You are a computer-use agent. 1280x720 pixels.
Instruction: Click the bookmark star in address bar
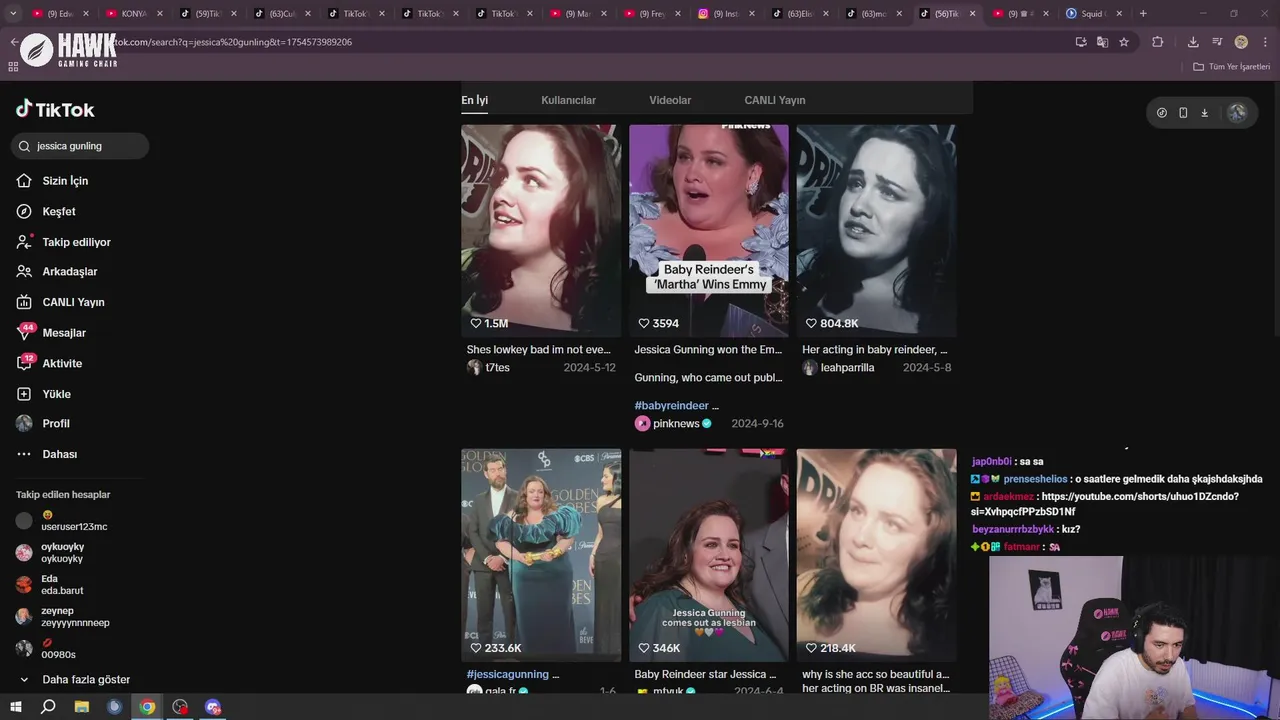click(x=1124, y=42)
